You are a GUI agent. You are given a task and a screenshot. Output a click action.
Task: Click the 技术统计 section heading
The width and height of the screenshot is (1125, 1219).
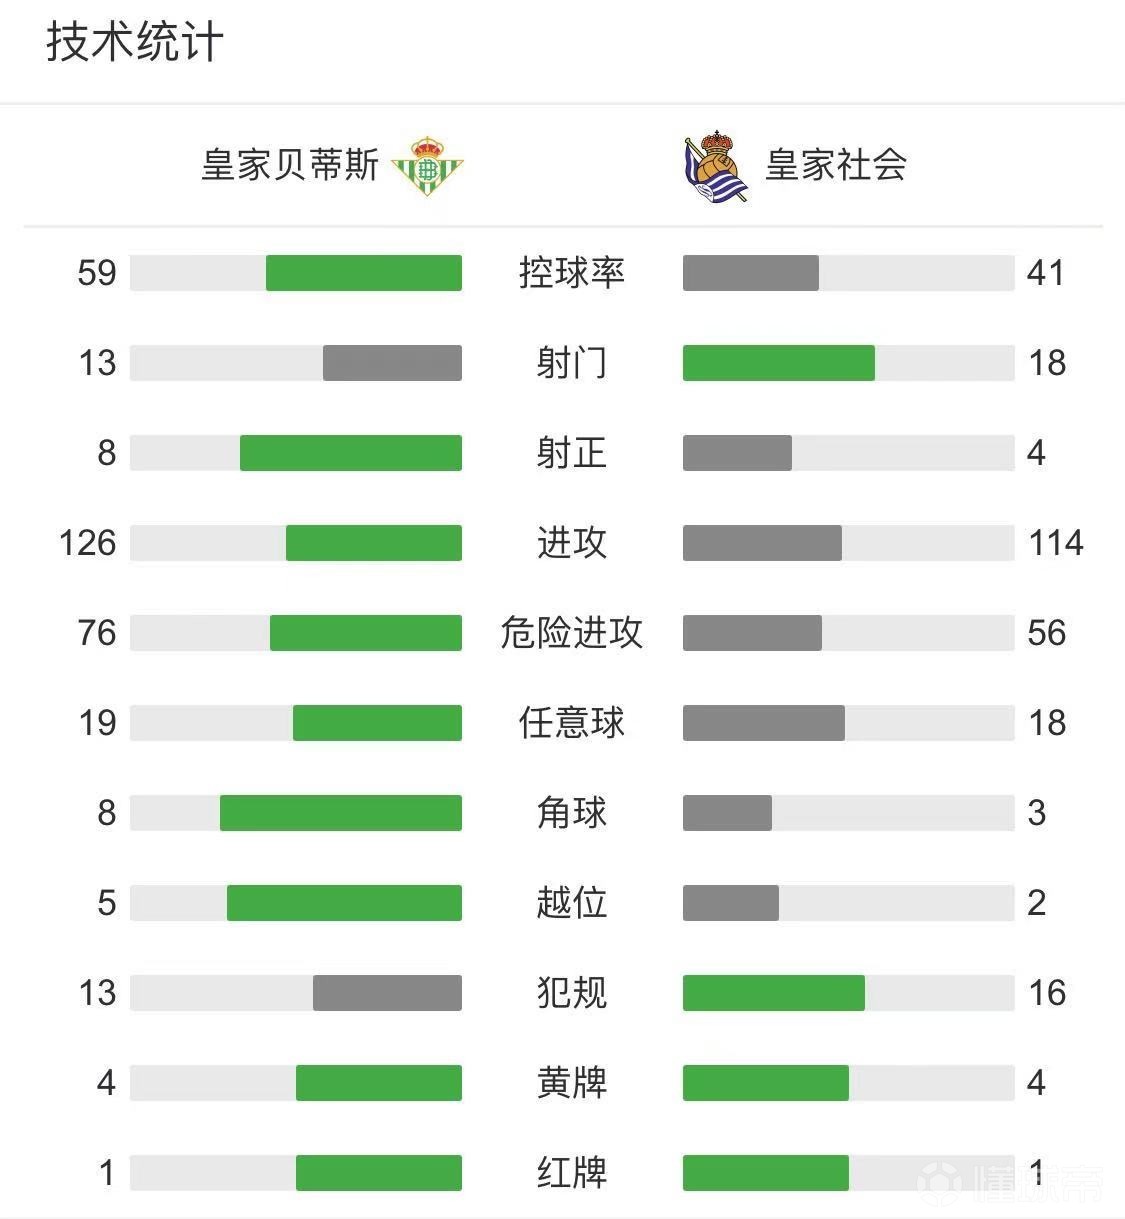coord(135,43)
